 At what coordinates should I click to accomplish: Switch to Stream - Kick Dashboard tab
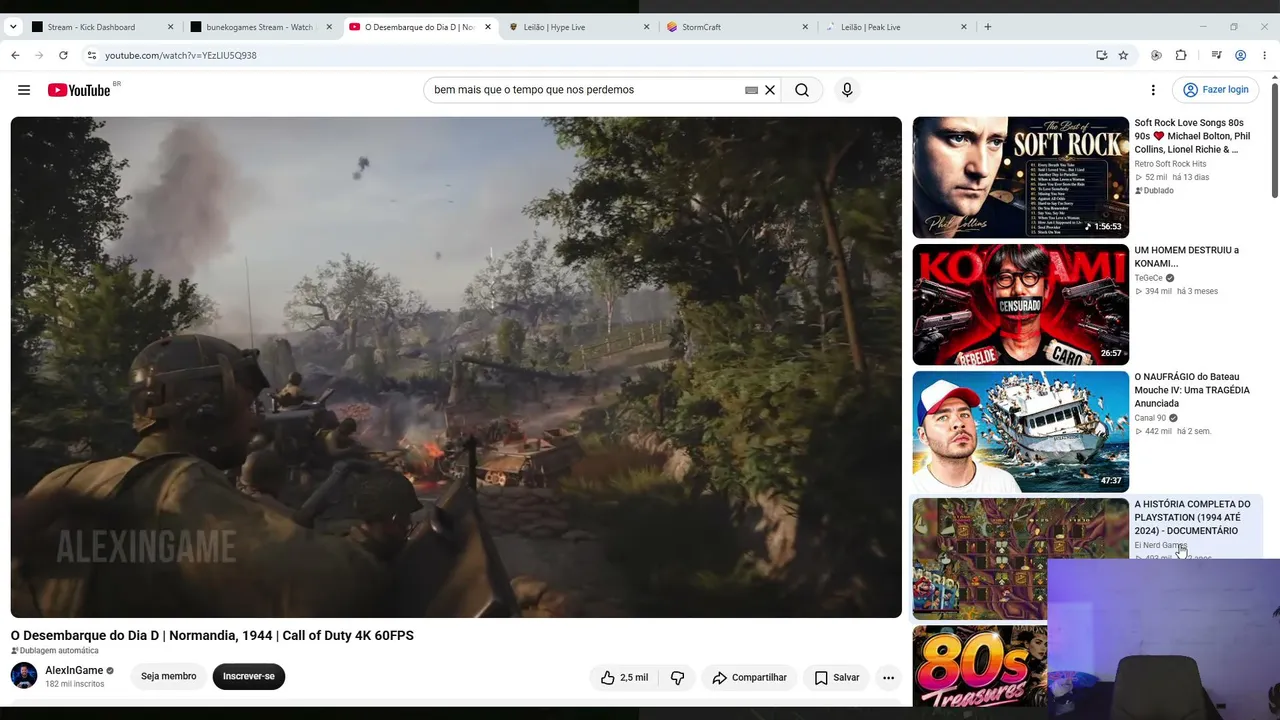coord(92,27)
